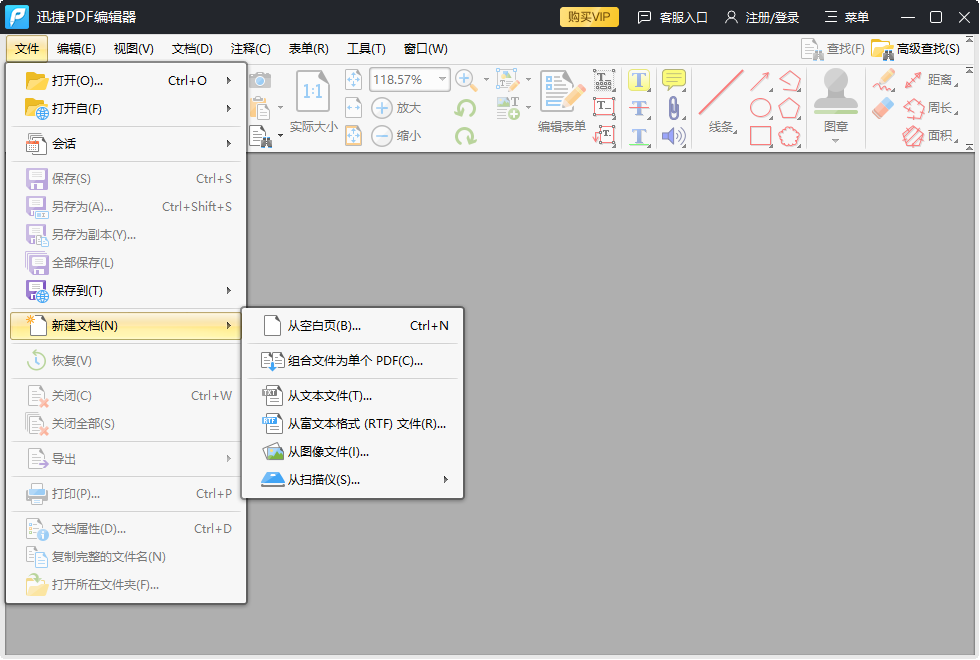Select the sticky note comment icon
The height and width of the screenshot is (660, 980).
(x=674, y=80)
